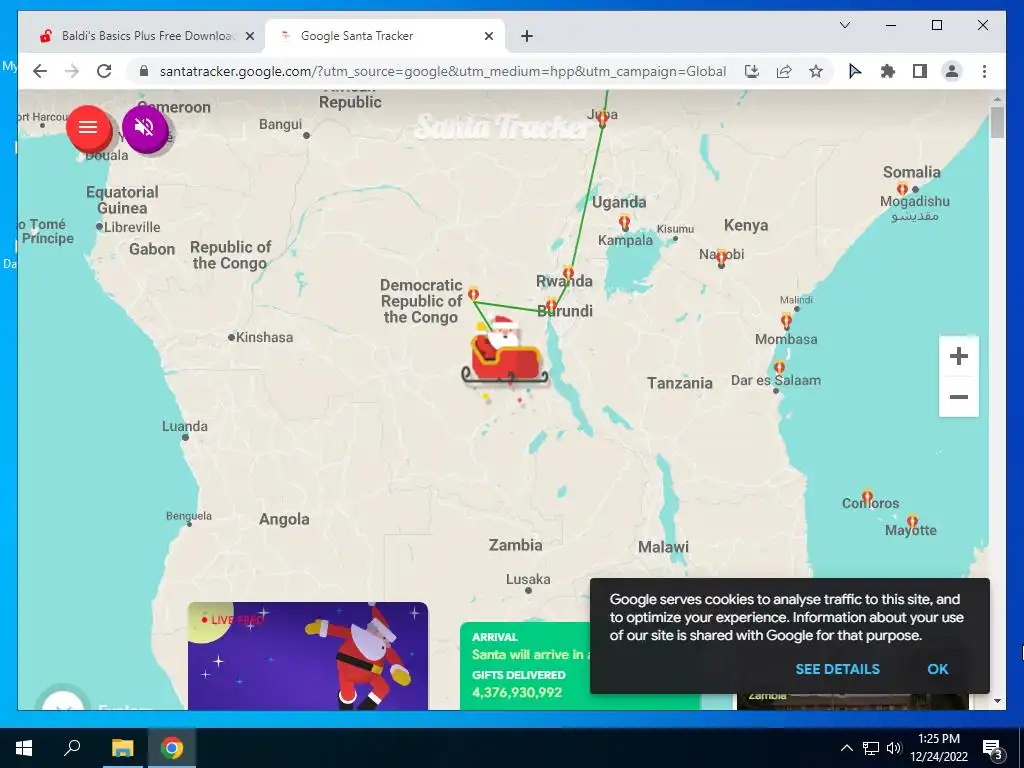This screenshot has width=1024, height=768.
Task: Show hidden system tray icons
Action: click(846, 748)
